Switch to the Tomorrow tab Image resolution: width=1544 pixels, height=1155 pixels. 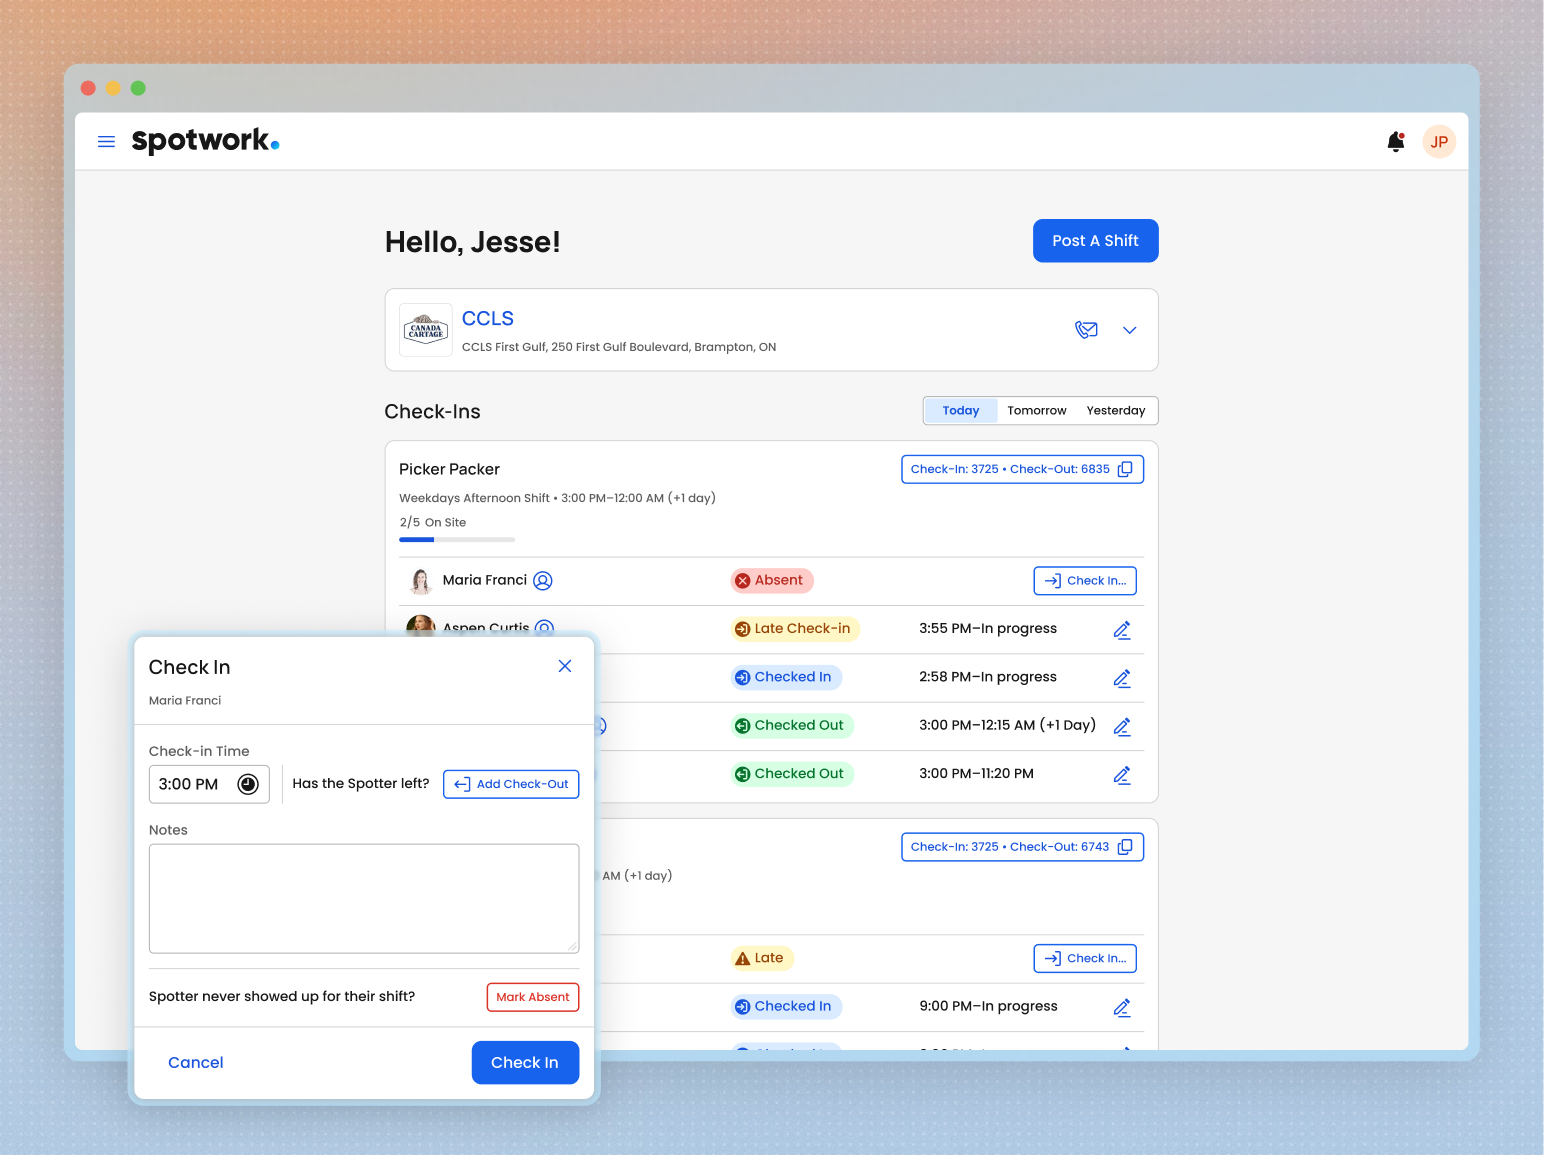coord(1036,410)
